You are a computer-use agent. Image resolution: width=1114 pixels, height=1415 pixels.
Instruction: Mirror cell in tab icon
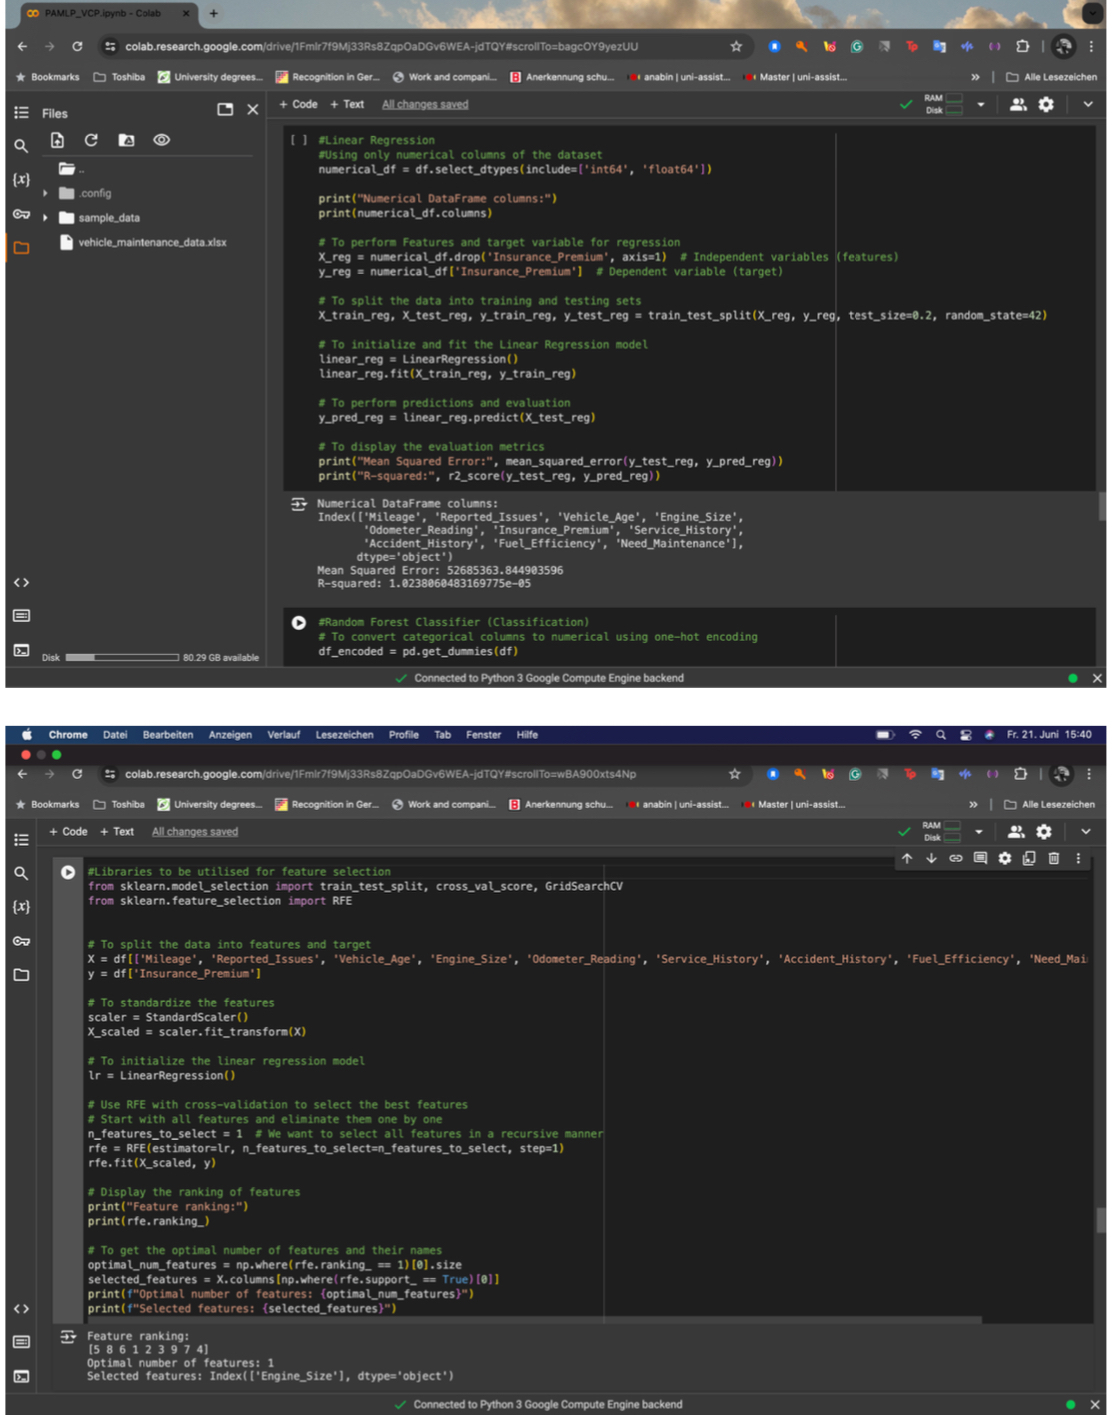pos(1029,859)
